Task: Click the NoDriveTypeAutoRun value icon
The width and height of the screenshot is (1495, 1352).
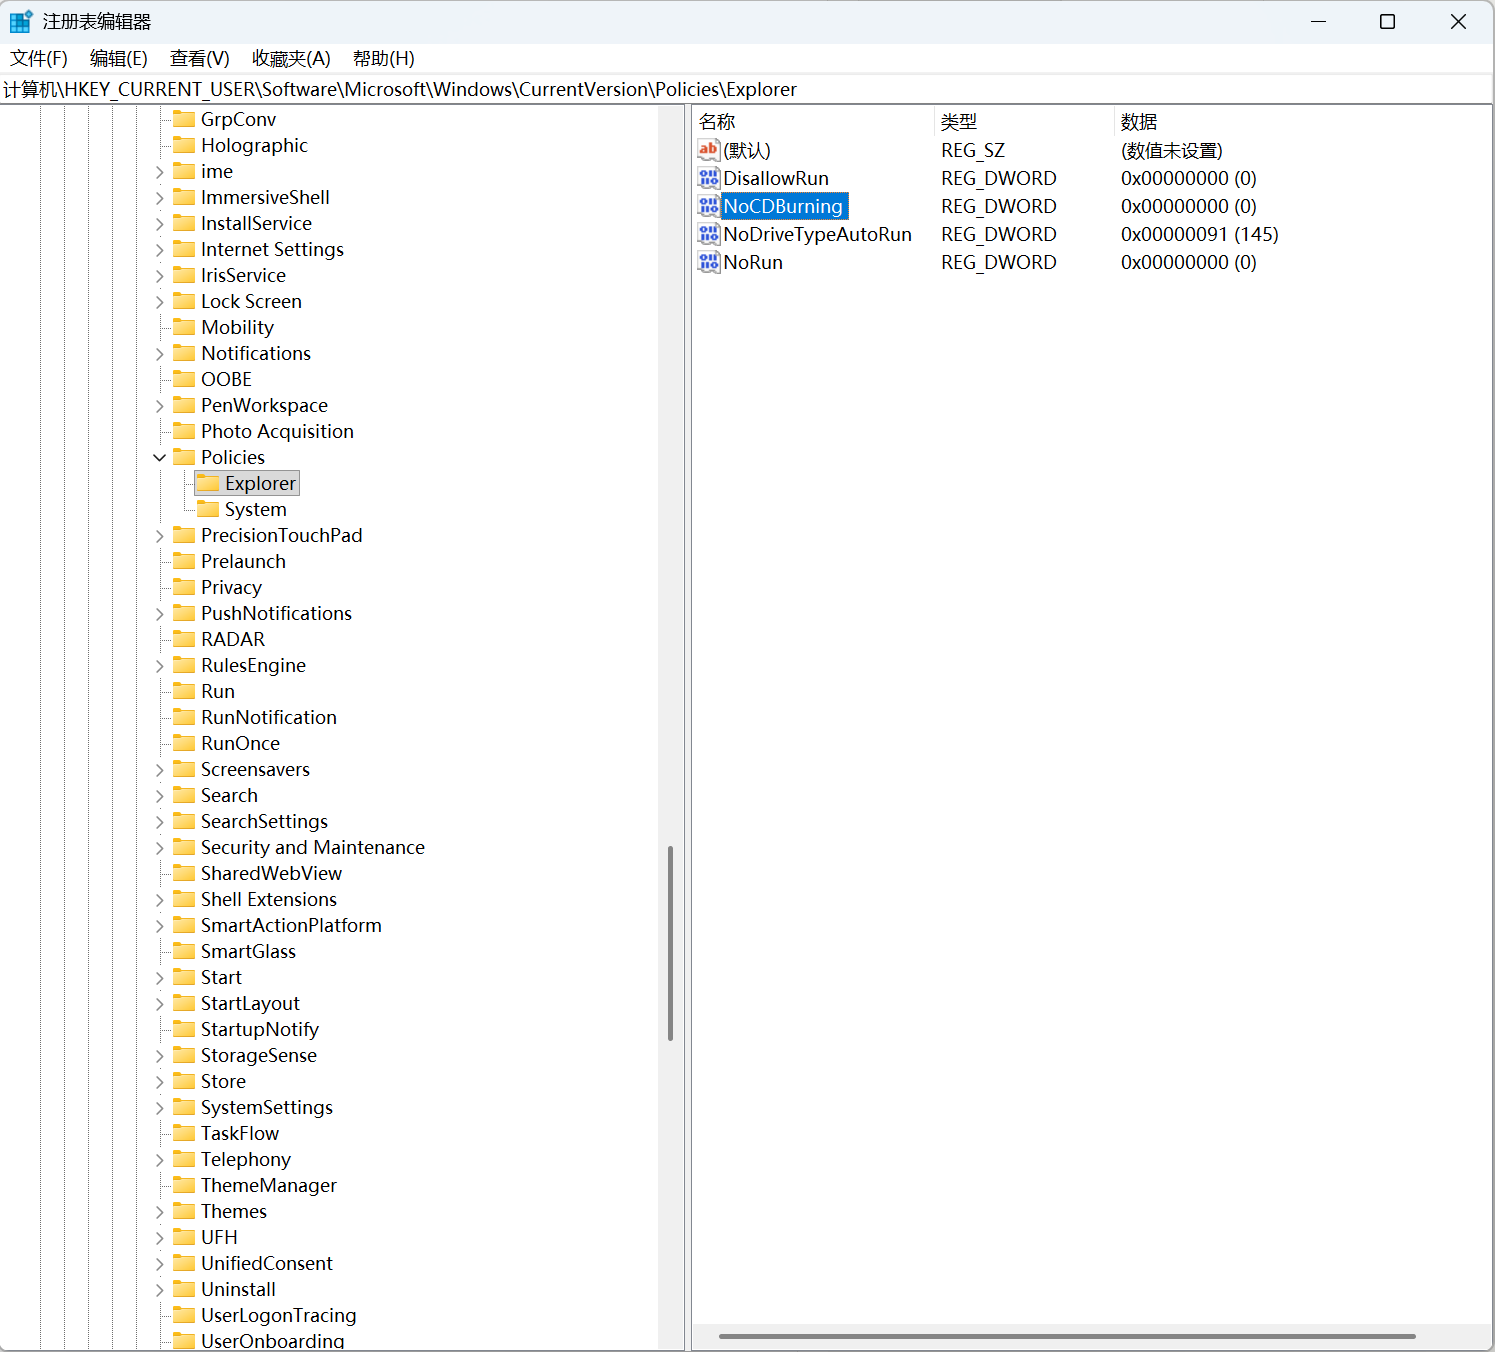Action: 709,234
